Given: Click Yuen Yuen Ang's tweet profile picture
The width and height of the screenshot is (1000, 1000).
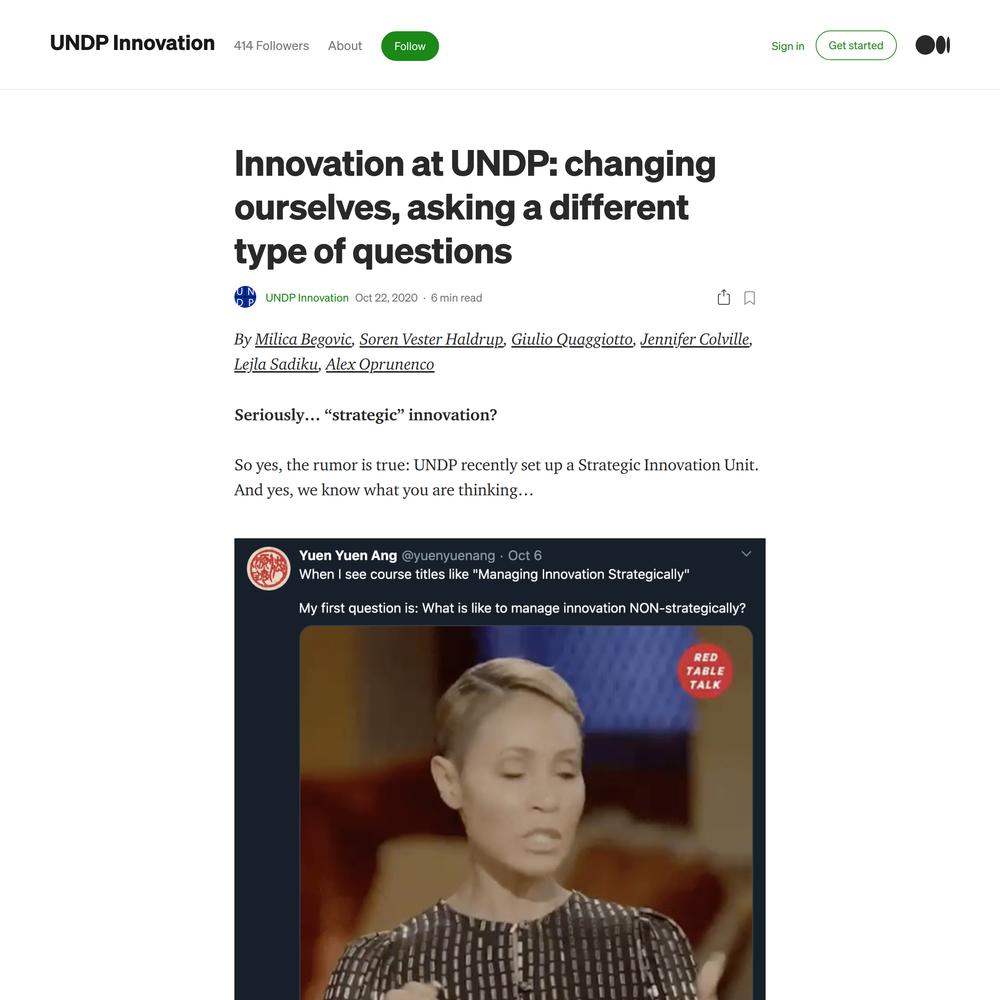Looking at the screenshot, I should (268, 568).
